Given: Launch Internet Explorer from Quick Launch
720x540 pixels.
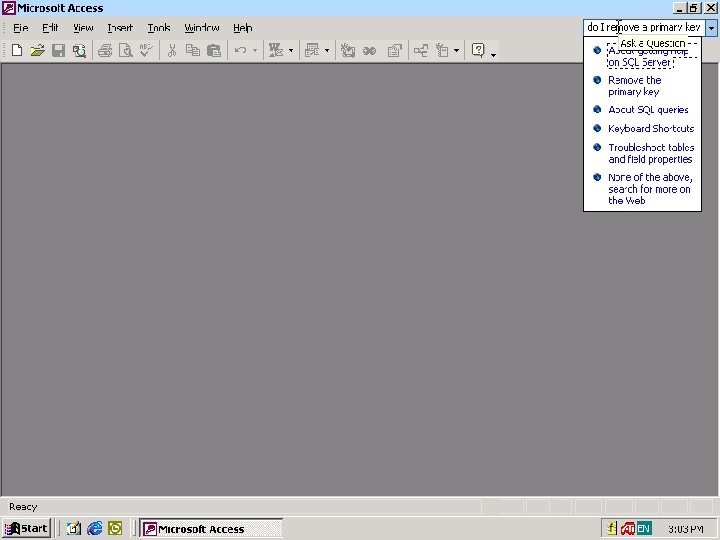Looking at the screenshot, I should click(x=95, y=529).
